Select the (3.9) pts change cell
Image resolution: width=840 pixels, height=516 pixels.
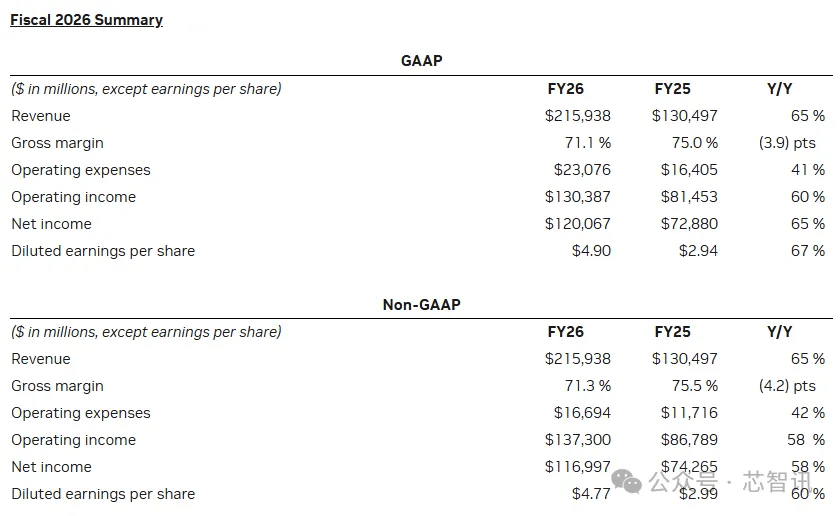(x=786, y=143)
